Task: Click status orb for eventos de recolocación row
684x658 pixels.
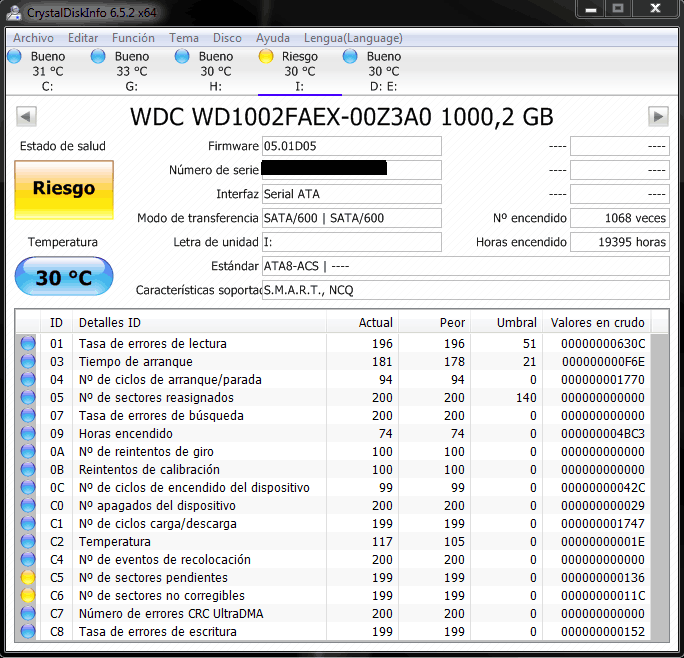Action: [28, 559]
